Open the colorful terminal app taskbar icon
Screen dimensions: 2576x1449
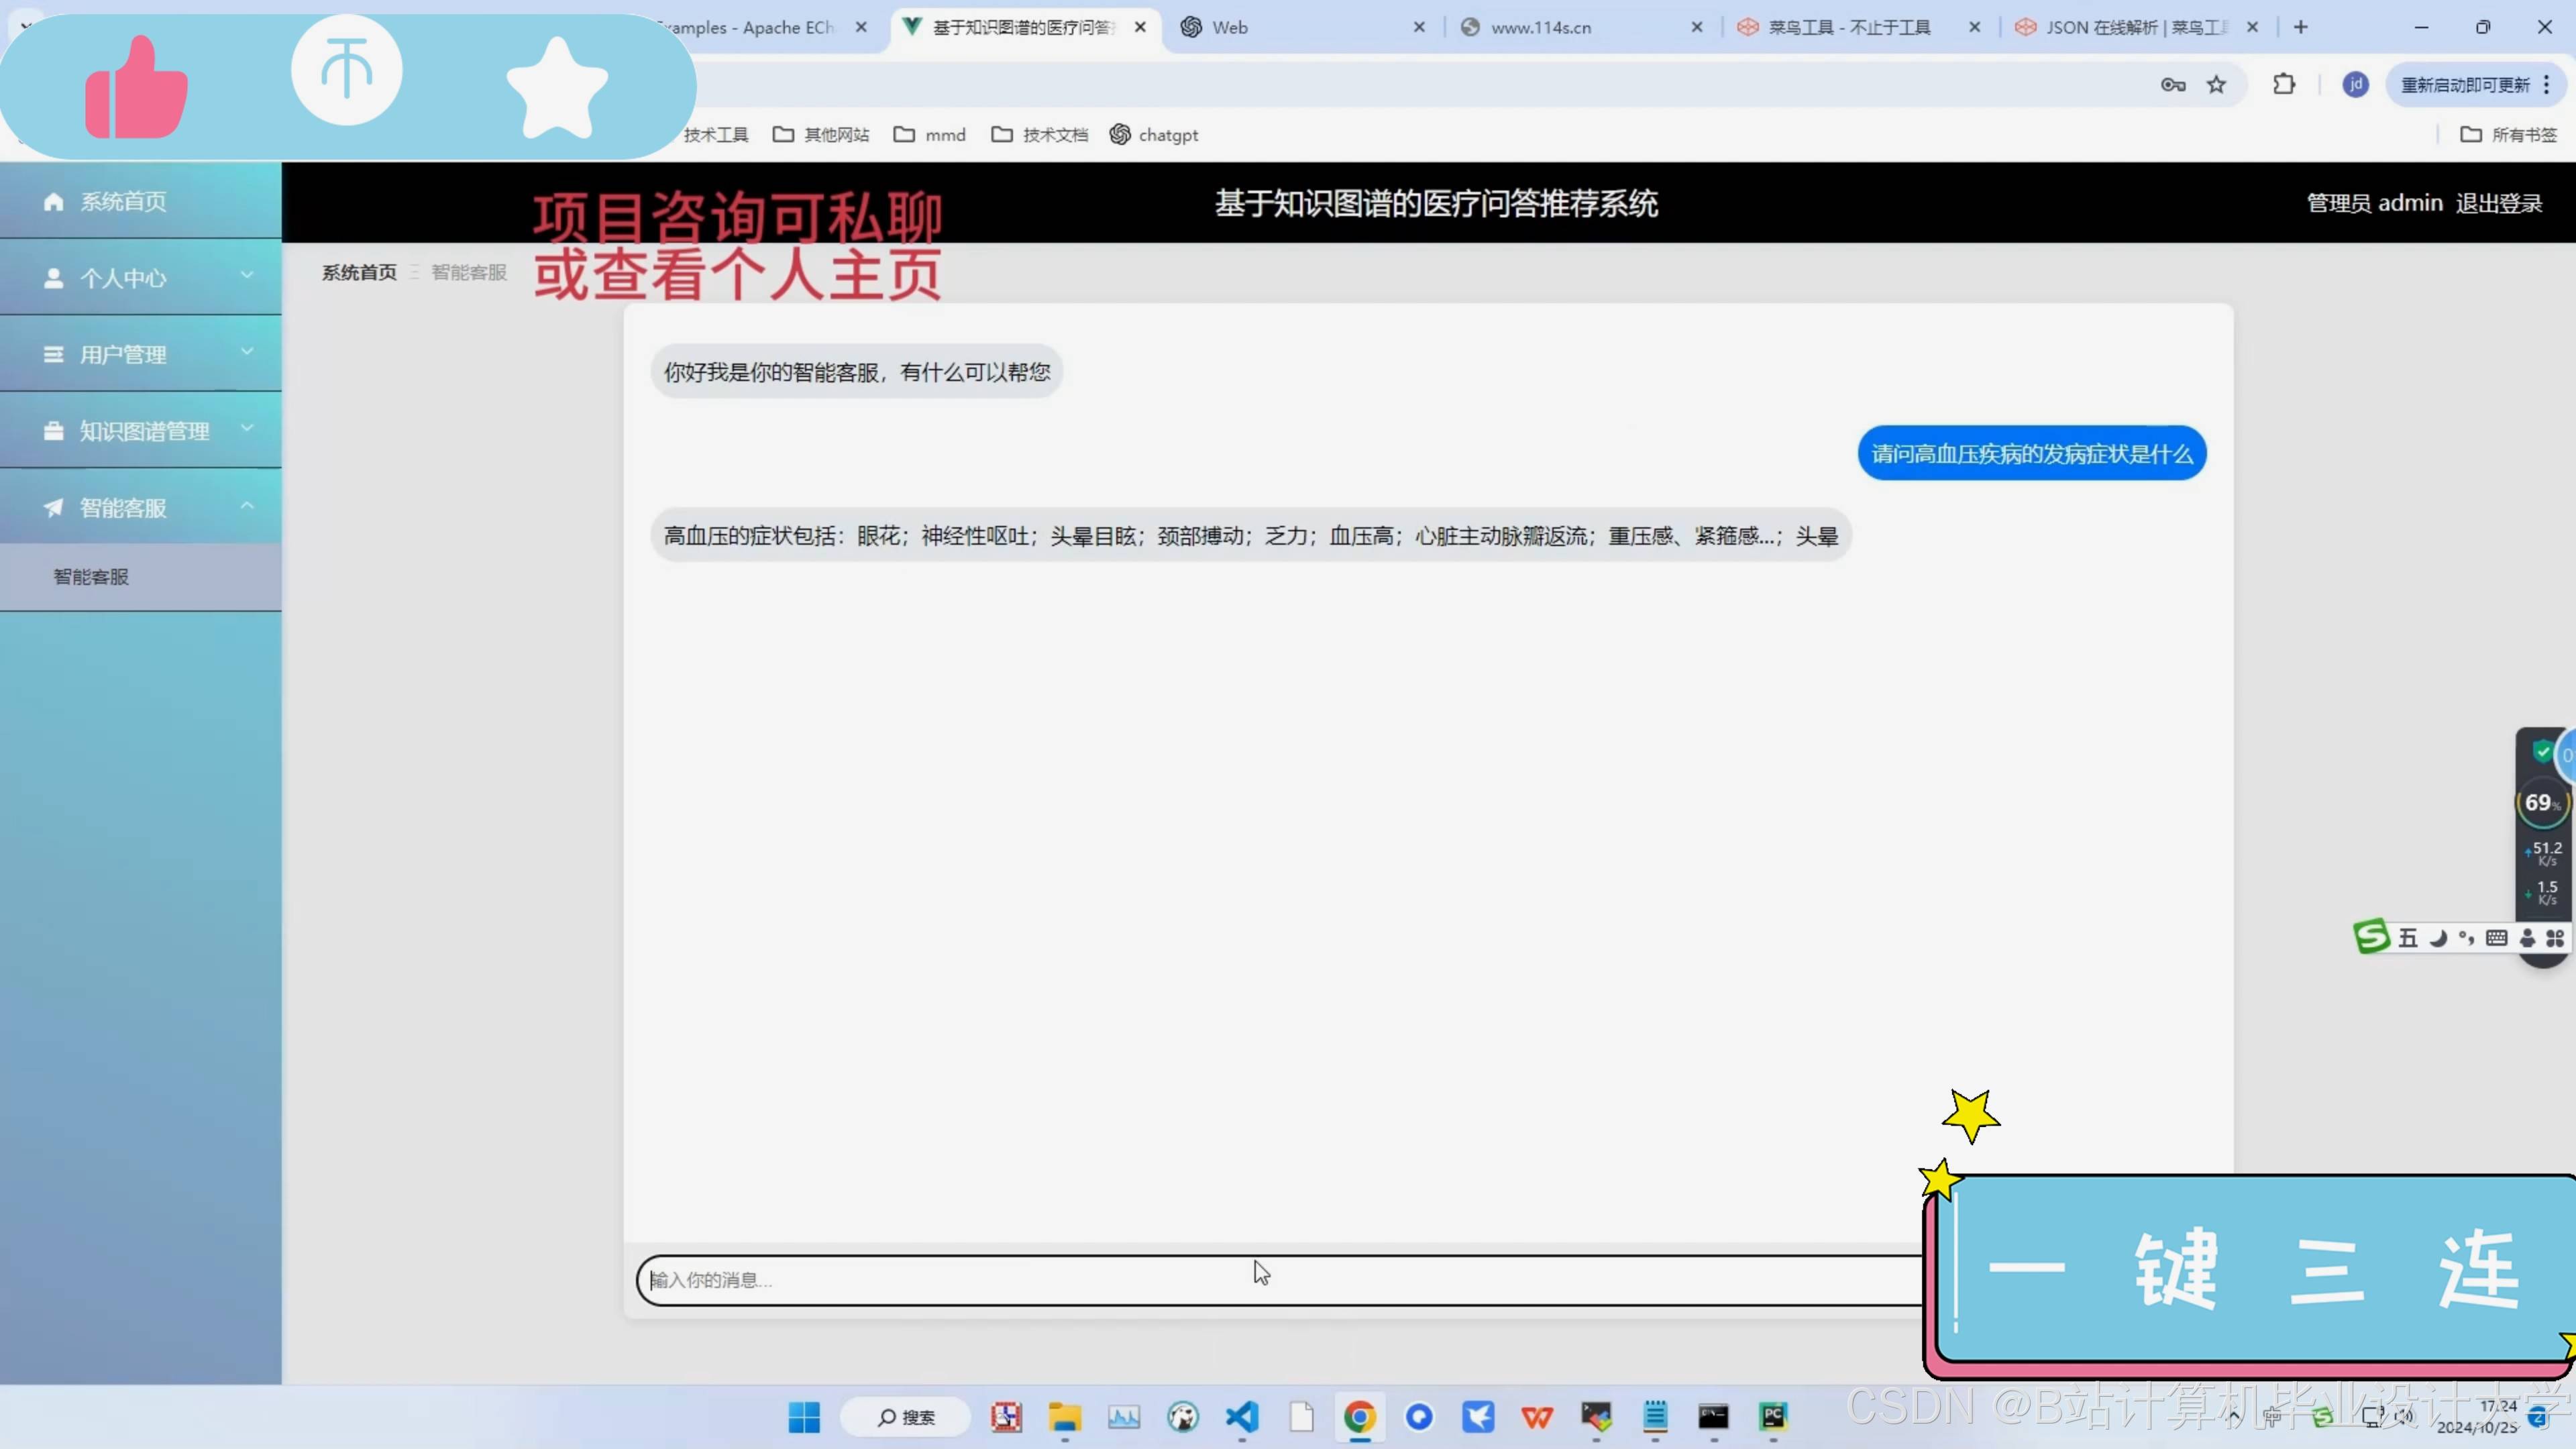tap(1596, 1417)
